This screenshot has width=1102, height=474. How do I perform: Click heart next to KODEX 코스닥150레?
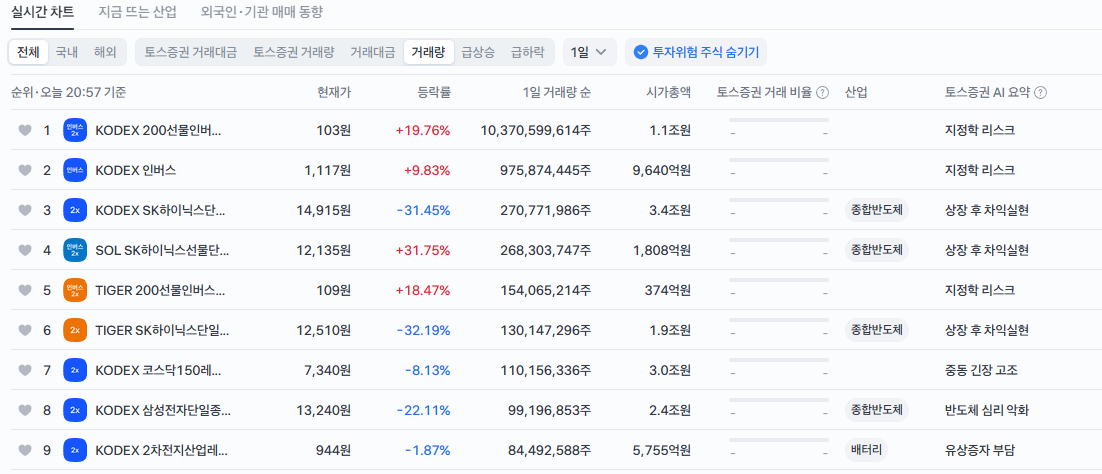pos(25,370)
